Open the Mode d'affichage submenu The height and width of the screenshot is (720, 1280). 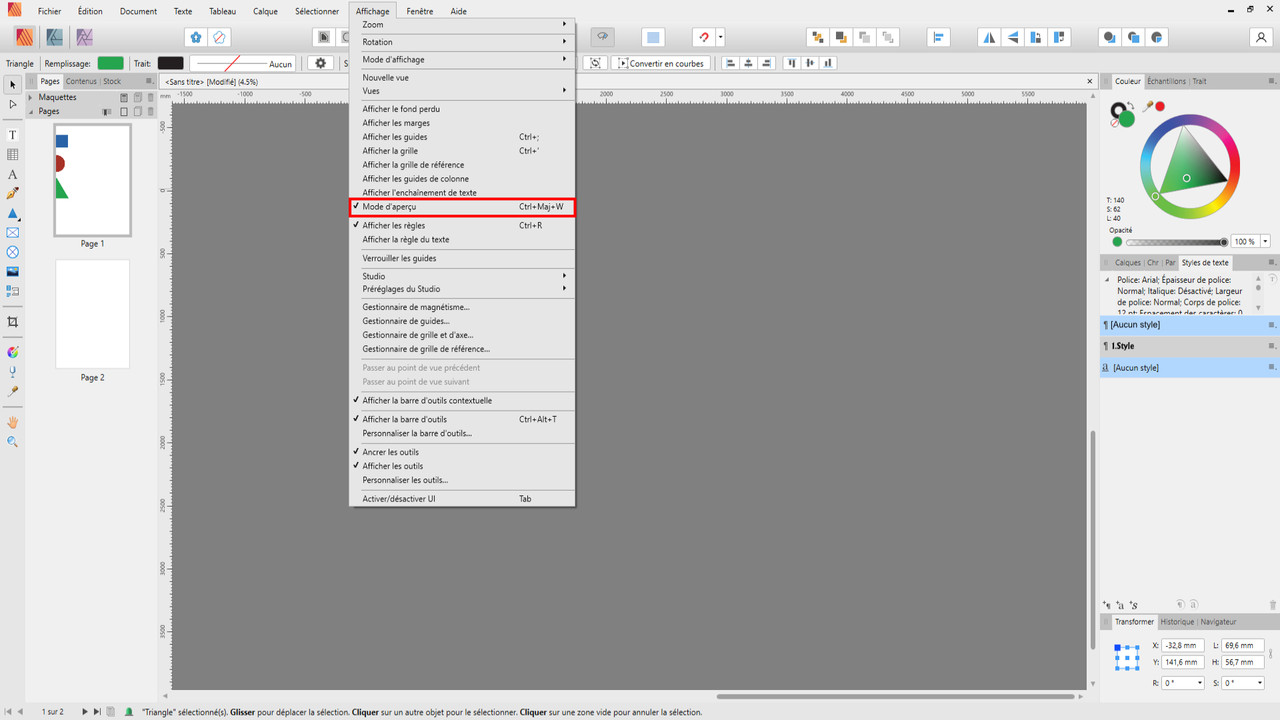click(462, 60)
